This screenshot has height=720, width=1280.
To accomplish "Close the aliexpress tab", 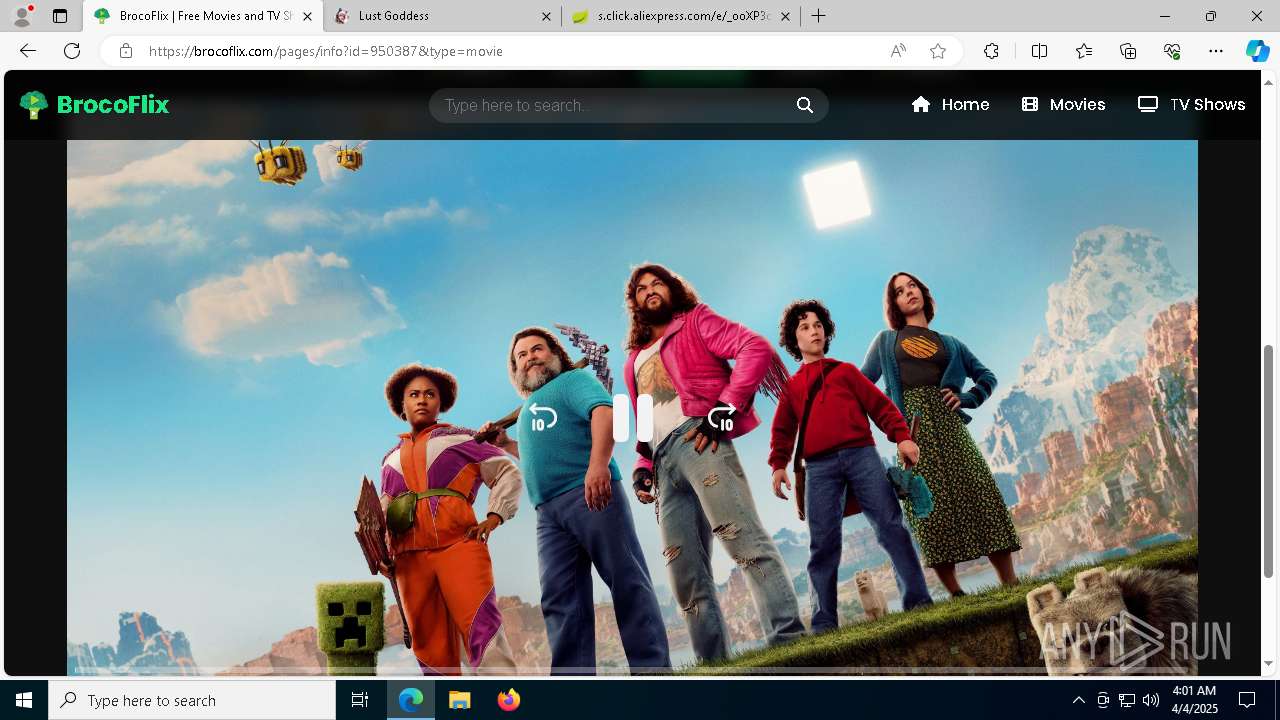I will [785, 16].
